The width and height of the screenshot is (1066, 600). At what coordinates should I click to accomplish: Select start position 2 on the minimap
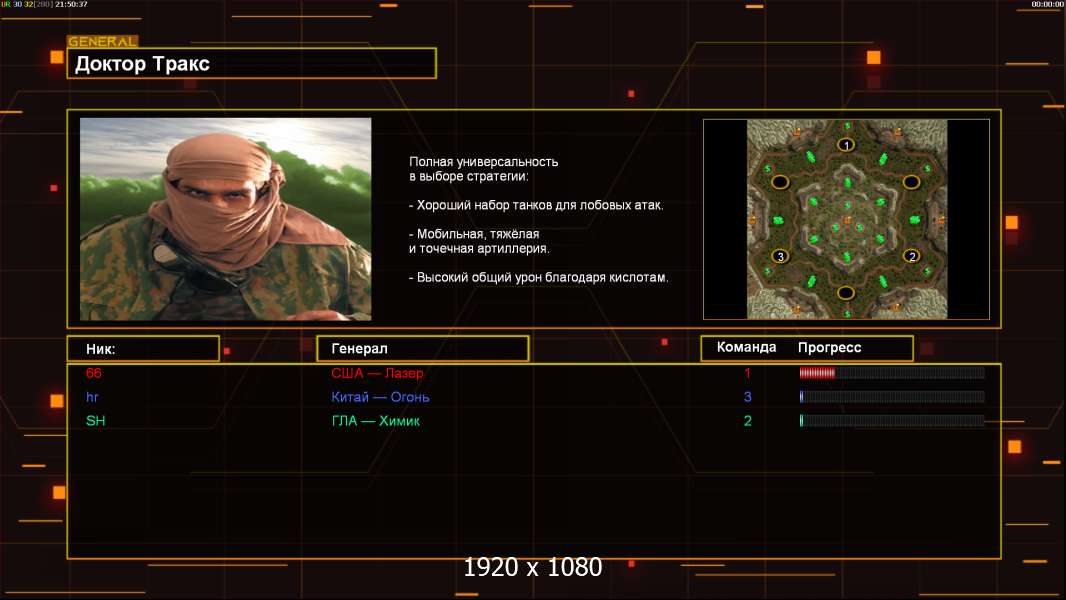912,256
